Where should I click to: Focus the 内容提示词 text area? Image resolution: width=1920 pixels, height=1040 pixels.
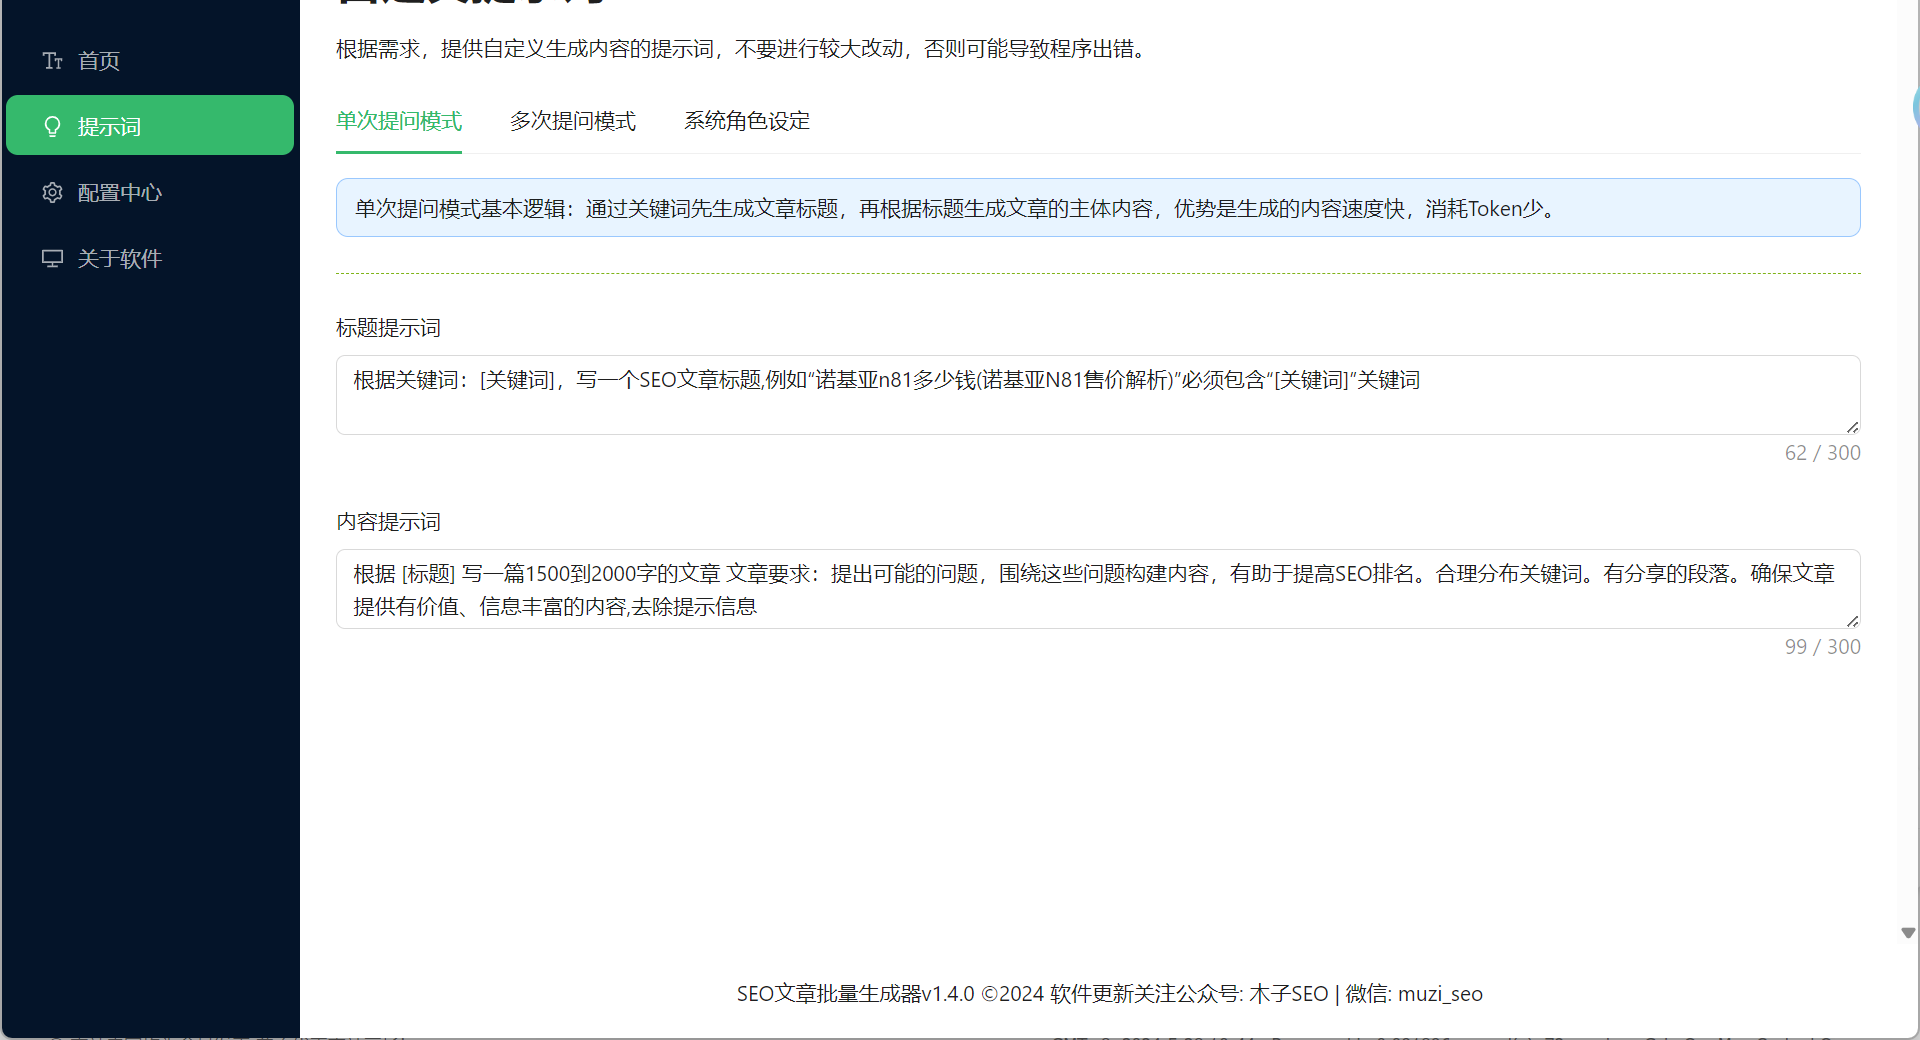click(x=1098, y=589)
